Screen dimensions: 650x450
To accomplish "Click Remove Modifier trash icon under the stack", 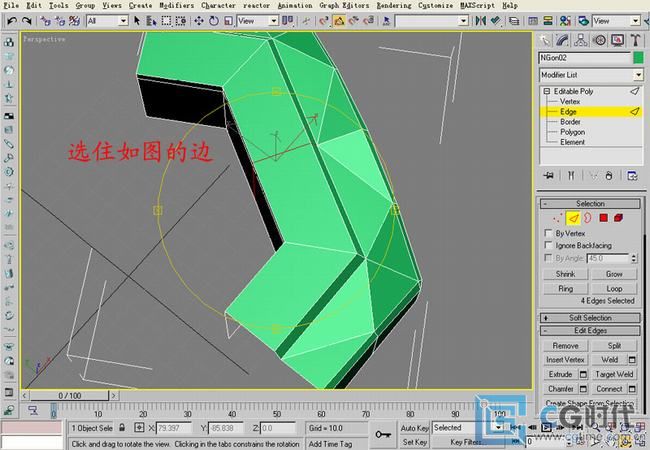I will [609, 175].
